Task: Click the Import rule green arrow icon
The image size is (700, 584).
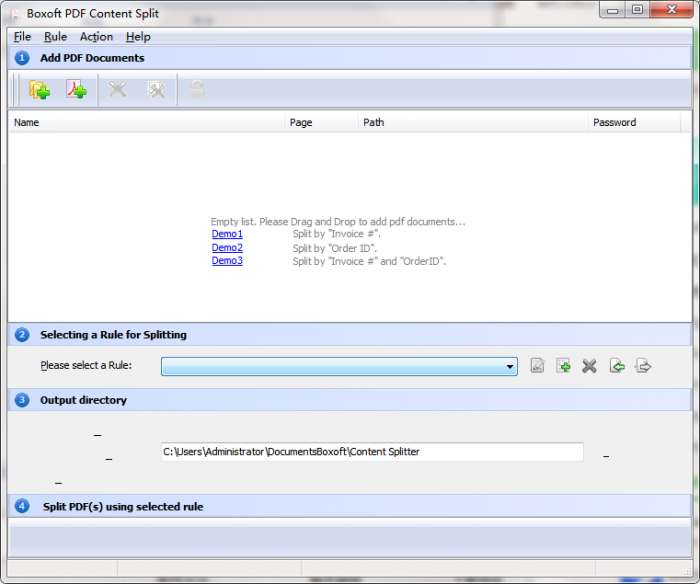Action: coord(617,366)
